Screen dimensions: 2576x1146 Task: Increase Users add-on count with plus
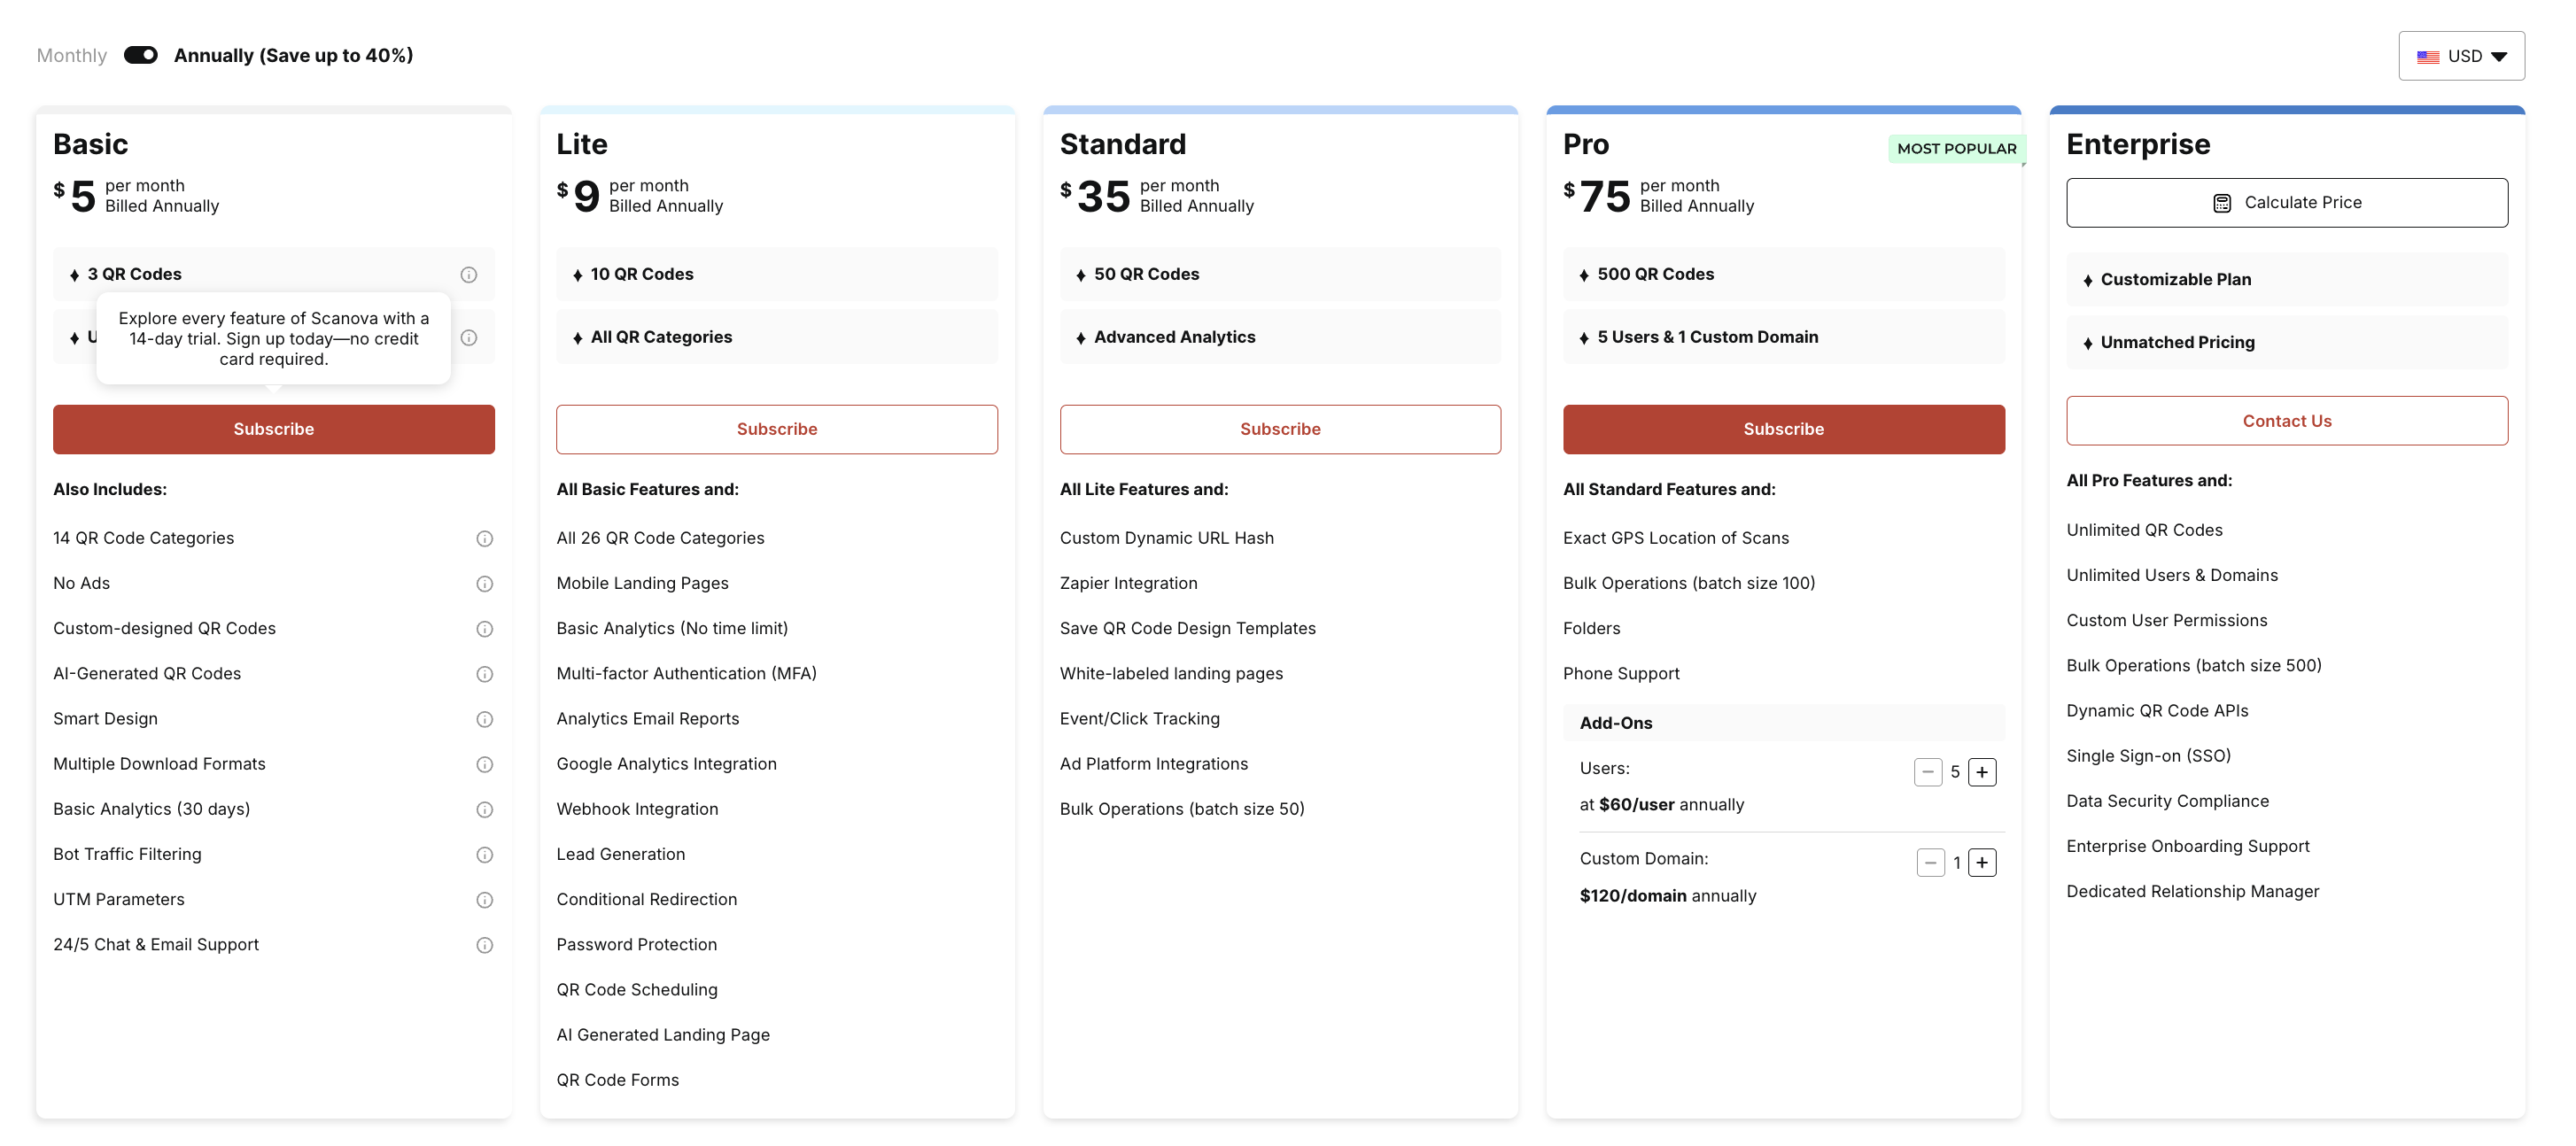click(x=1982, y=772)
